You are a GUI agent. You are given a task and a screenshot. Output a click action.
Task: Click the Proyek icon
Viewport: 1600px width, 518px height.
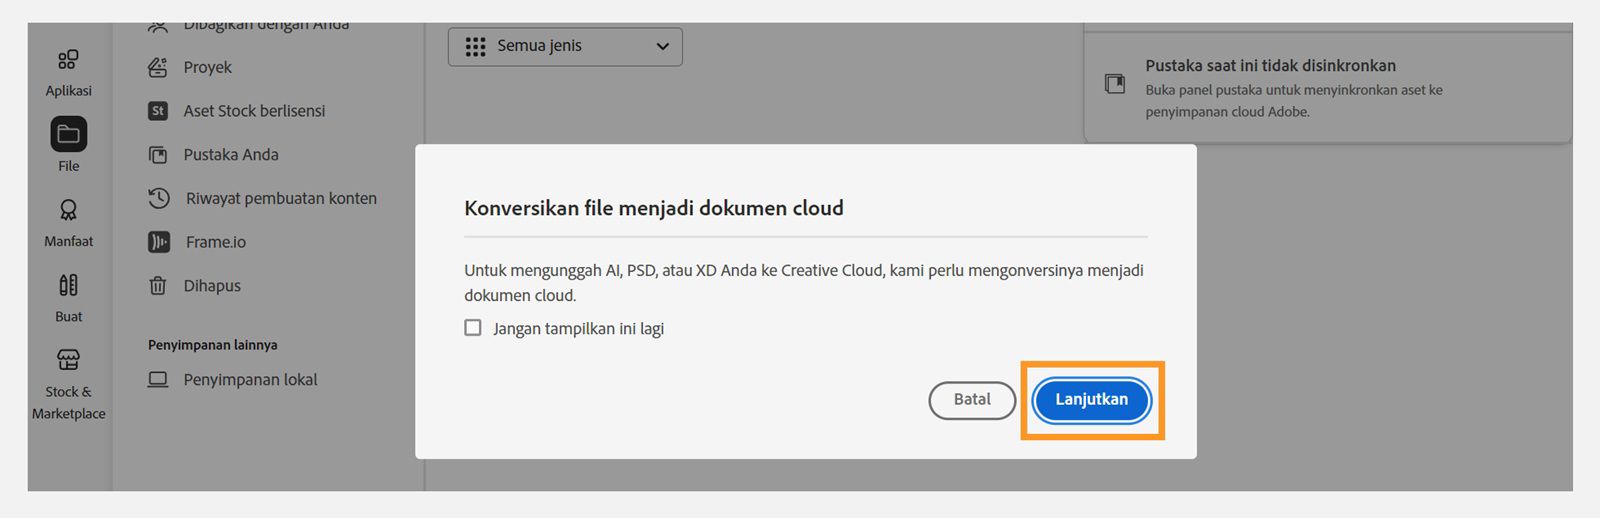click(158, 67)
